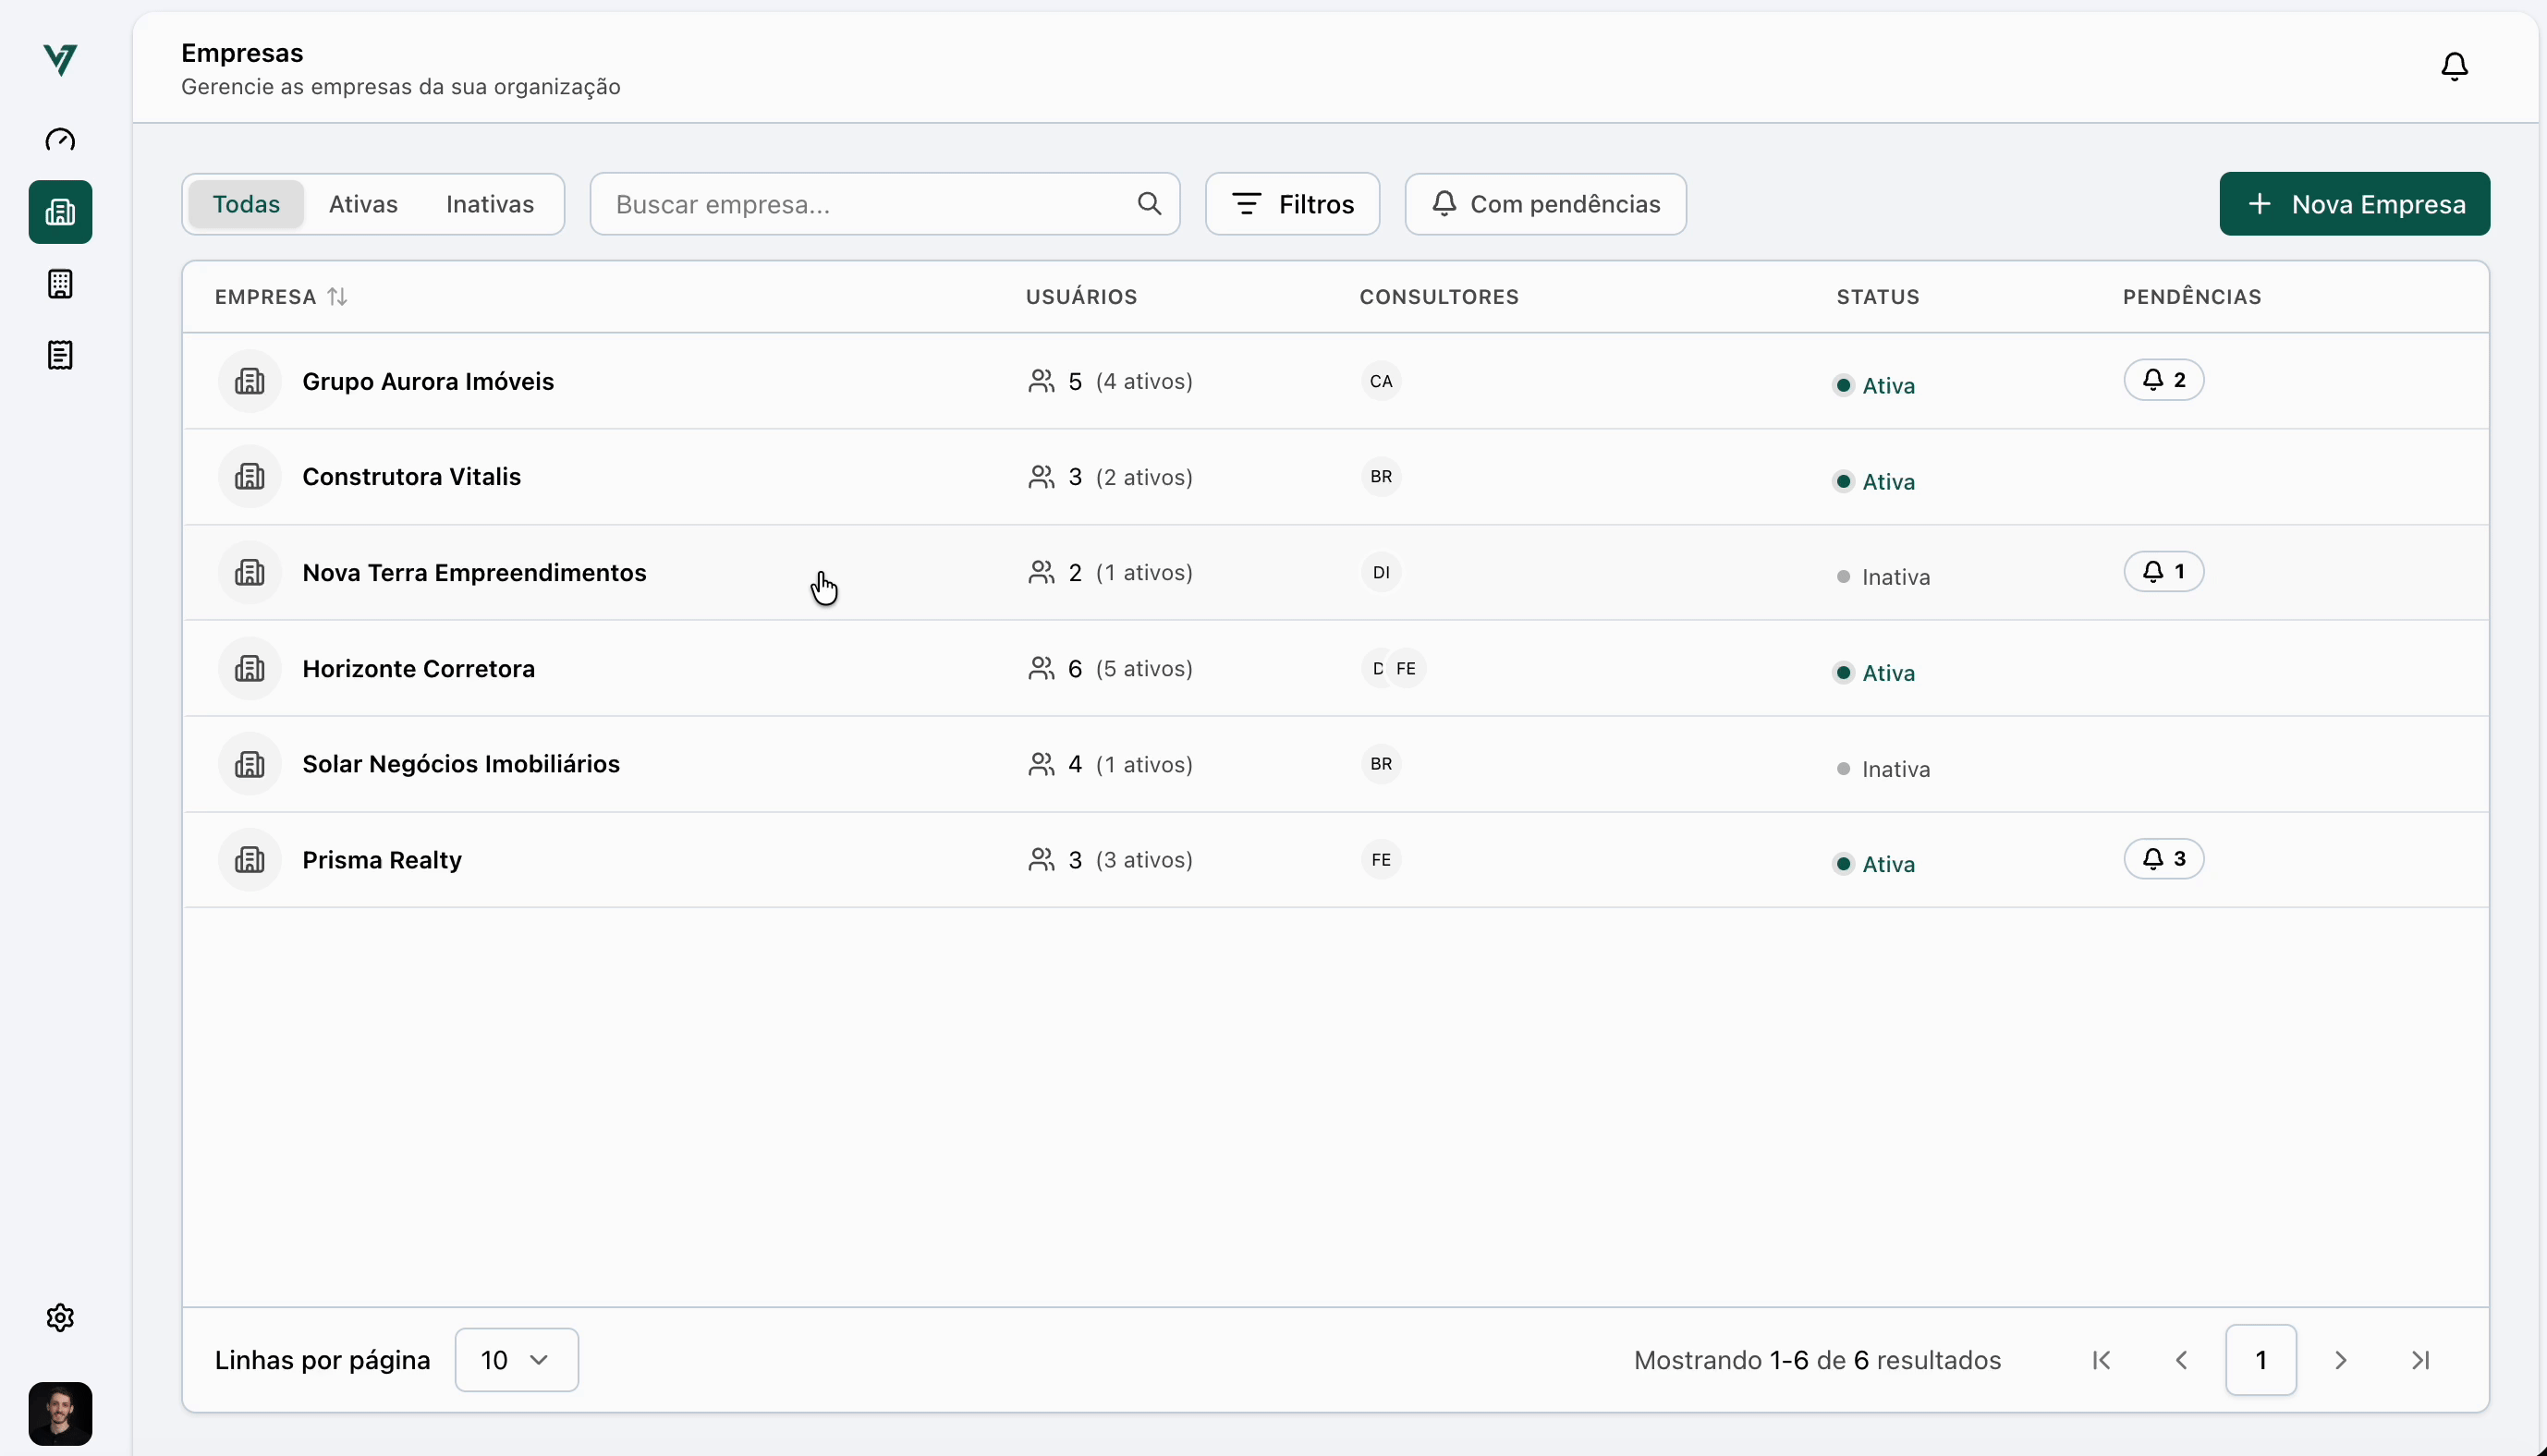Go to the dashboard gauge icon in sidebar
Image resolution: width=2547 pixels, height=1456 pixels.
click(60, 140)
